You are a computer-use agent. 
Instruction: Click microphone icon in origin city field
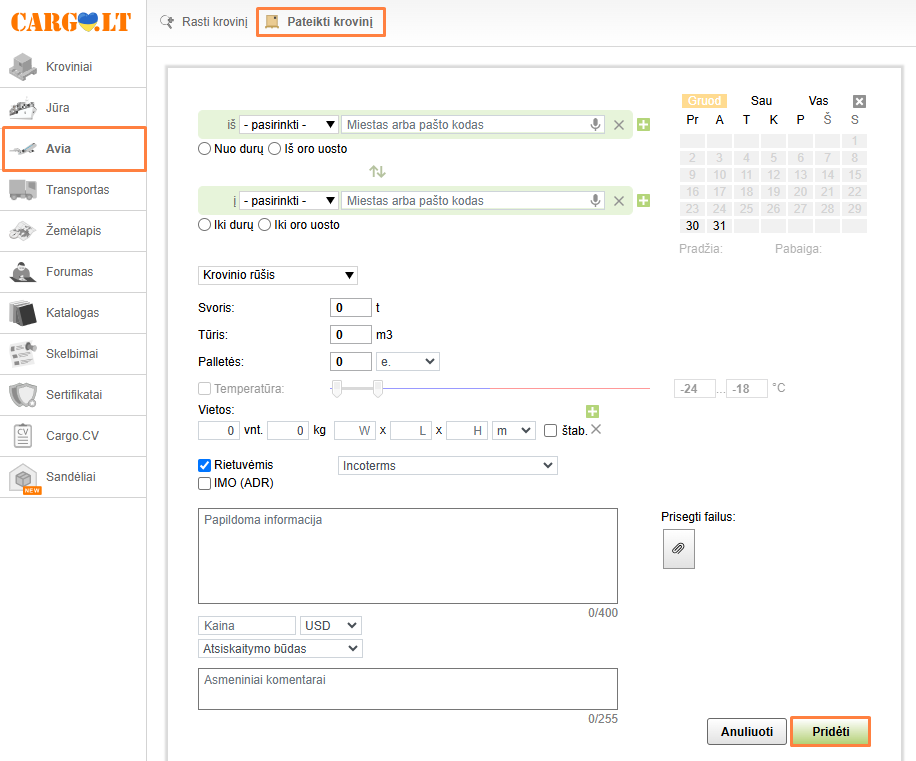pyautogui.click(x=595, y=125)
